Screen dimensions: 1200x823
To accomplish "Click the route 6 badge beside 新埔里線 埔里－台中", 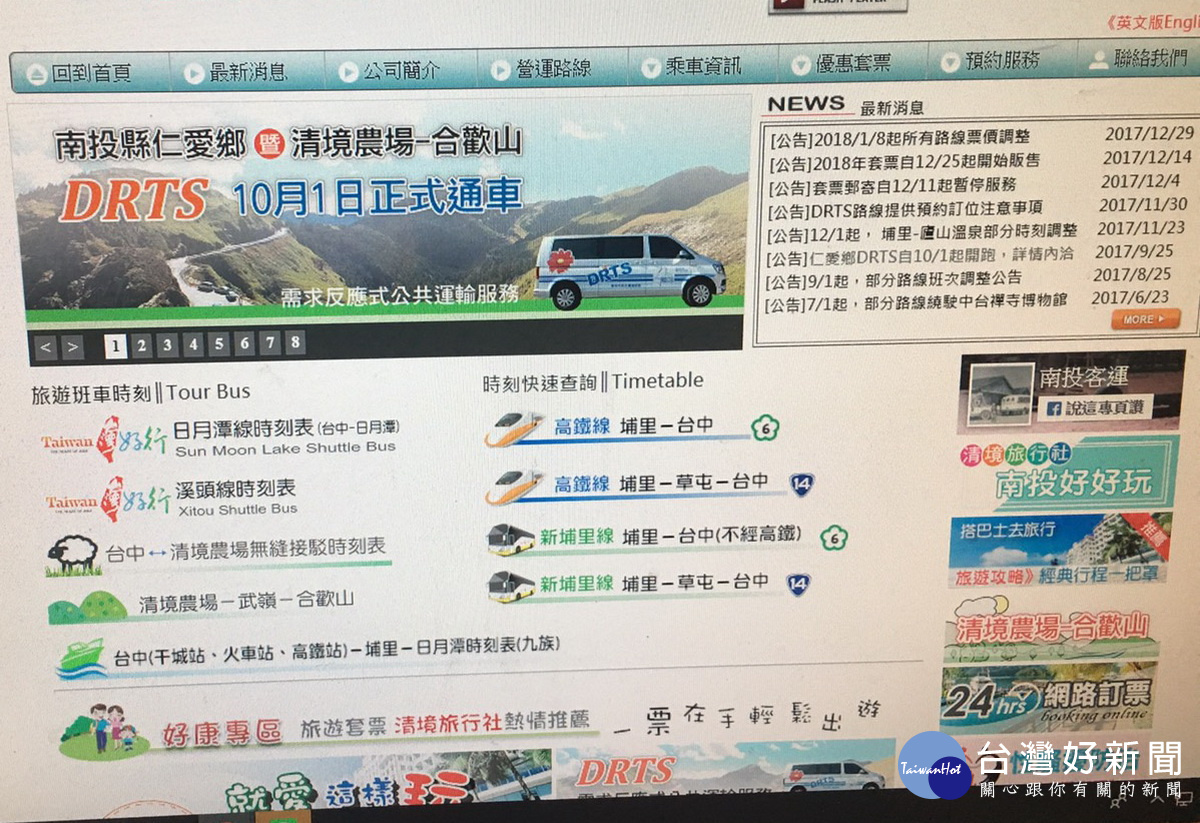I will [x=834, y=538].
